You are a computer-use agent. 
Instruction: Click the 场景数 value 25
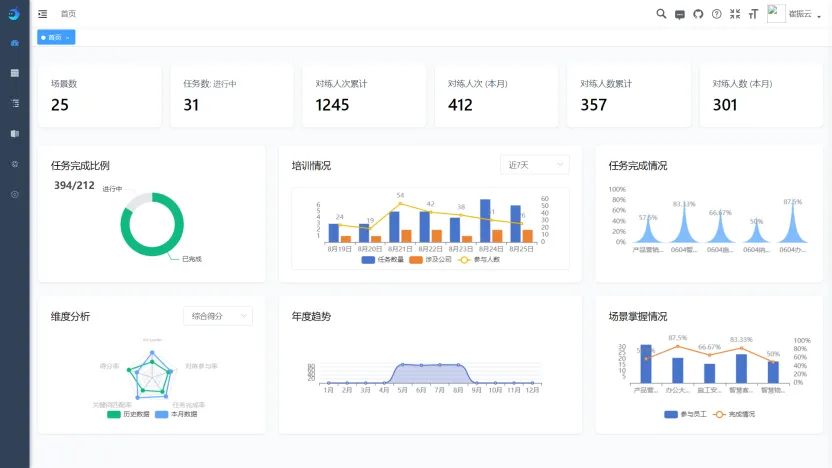[x=60, y=105]
